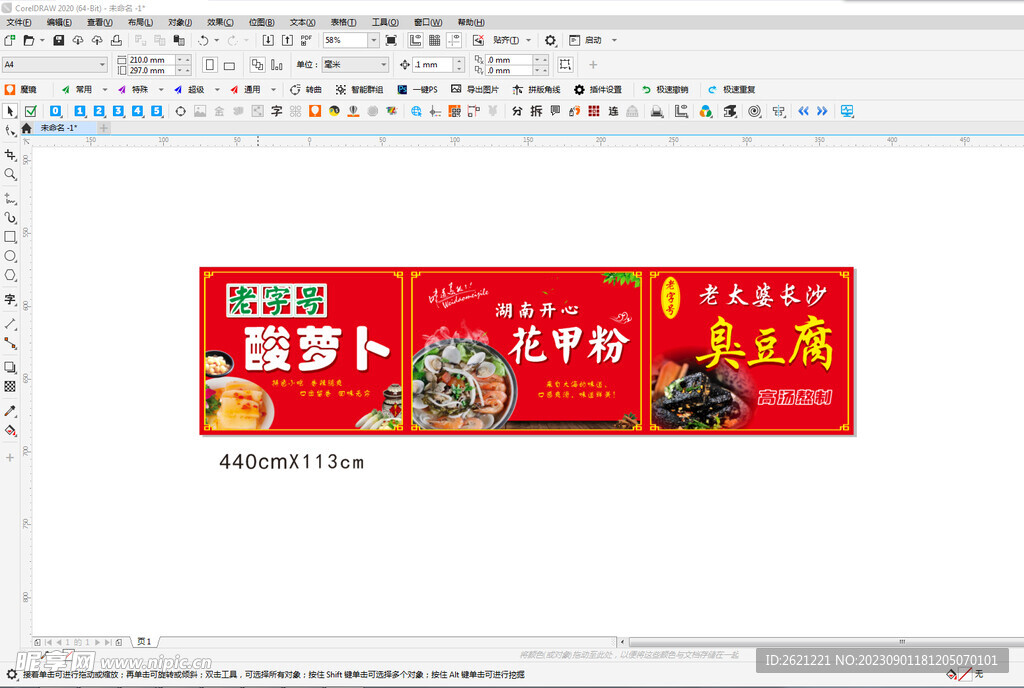Expand the Open file dropdown arrow

pos(42,40)
